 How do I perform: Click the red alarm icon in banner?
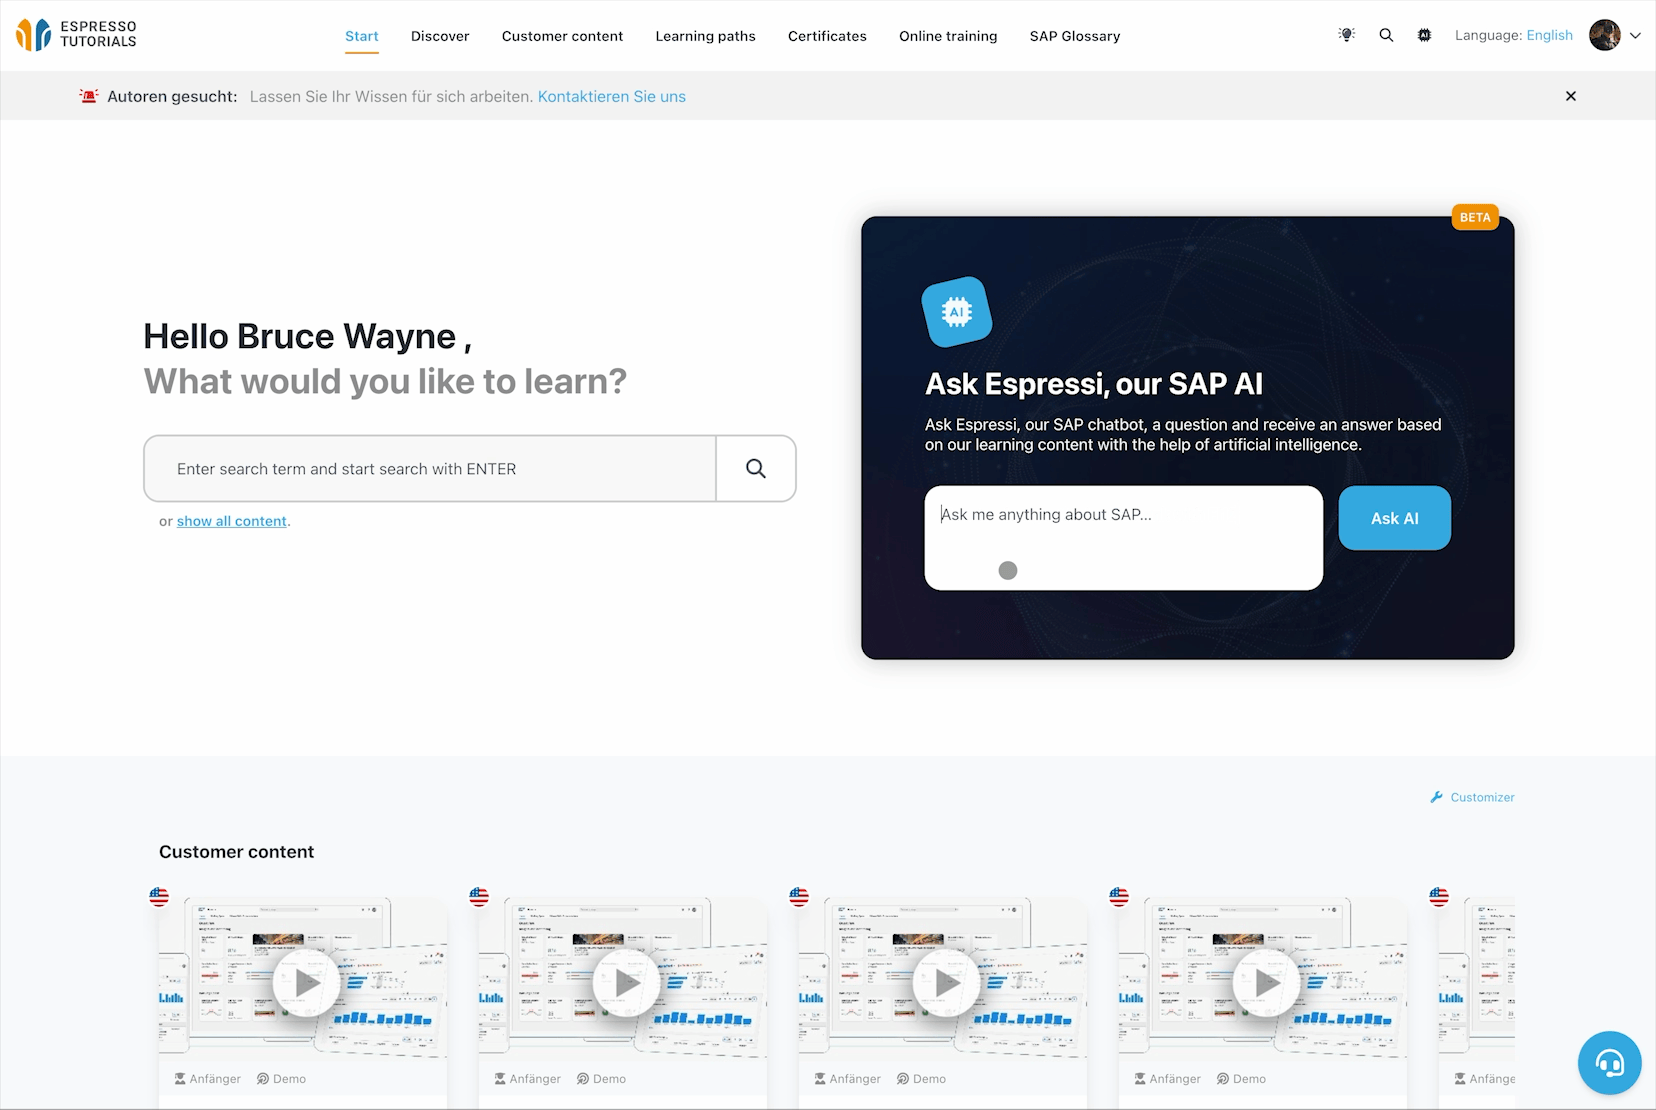pyautogui.click(x=89, y=96)
